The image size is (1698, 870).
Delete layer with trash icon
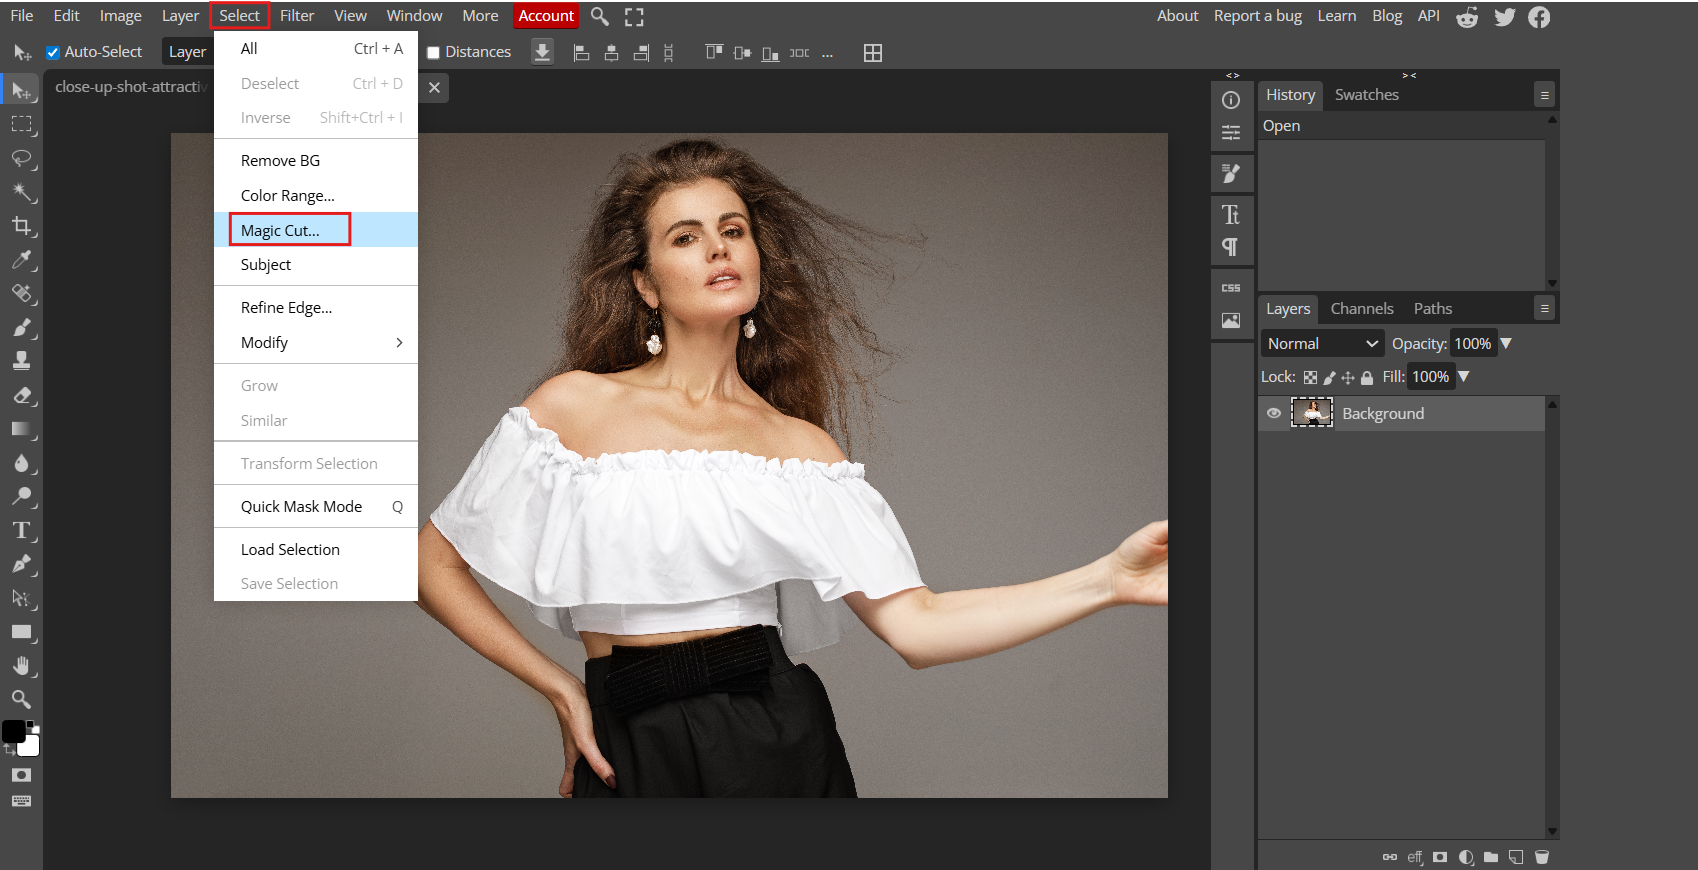click(1541, 857)
